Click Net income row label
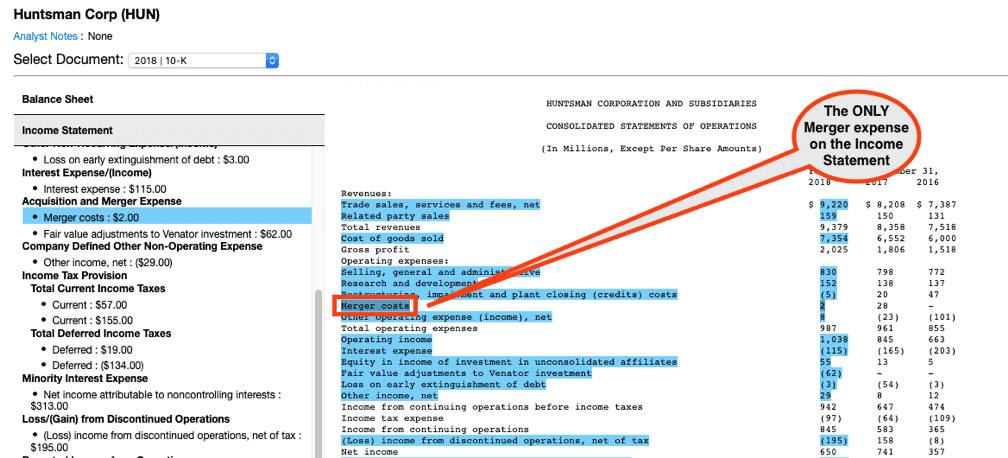Screen dimensions: 1008x458 [369, 452]
